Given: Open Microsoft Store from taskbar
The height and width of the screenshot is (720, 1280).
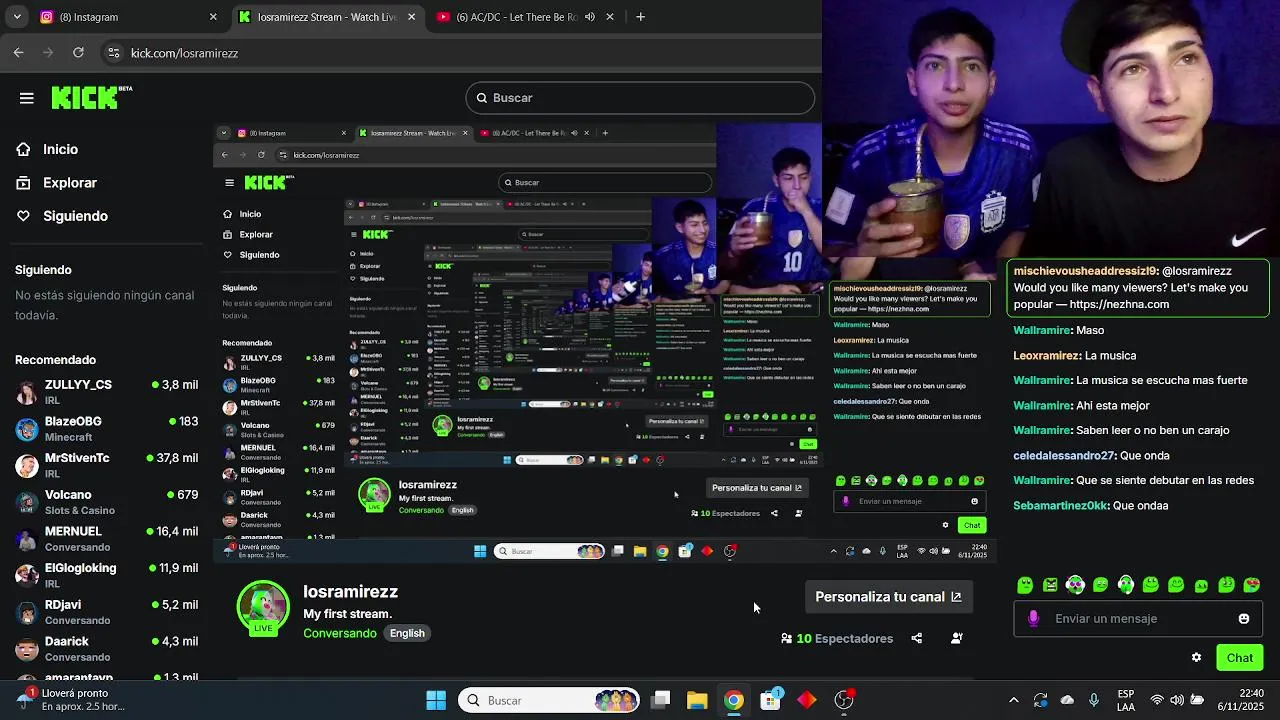Looking at the screenshot, I should coord(771,700).
